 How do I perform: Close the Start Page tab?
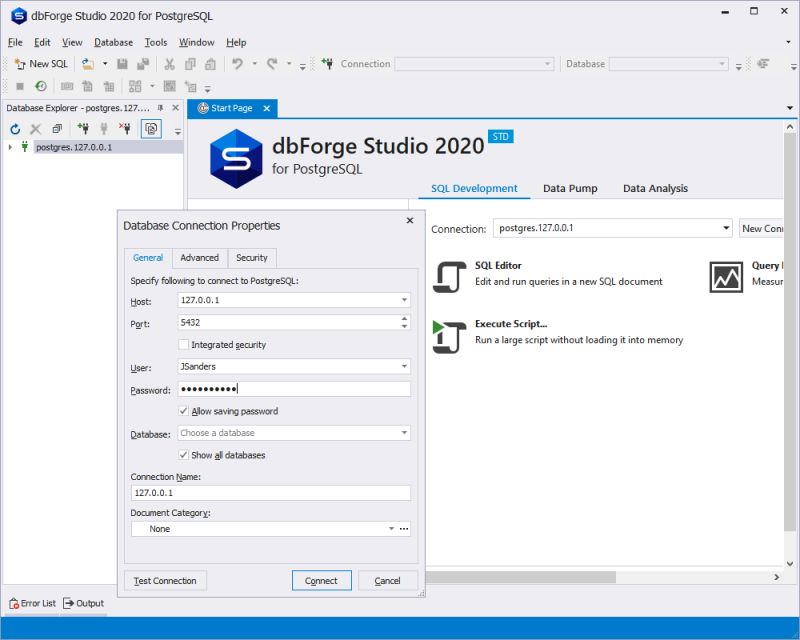pyautogui.click(x=266, y=108)
